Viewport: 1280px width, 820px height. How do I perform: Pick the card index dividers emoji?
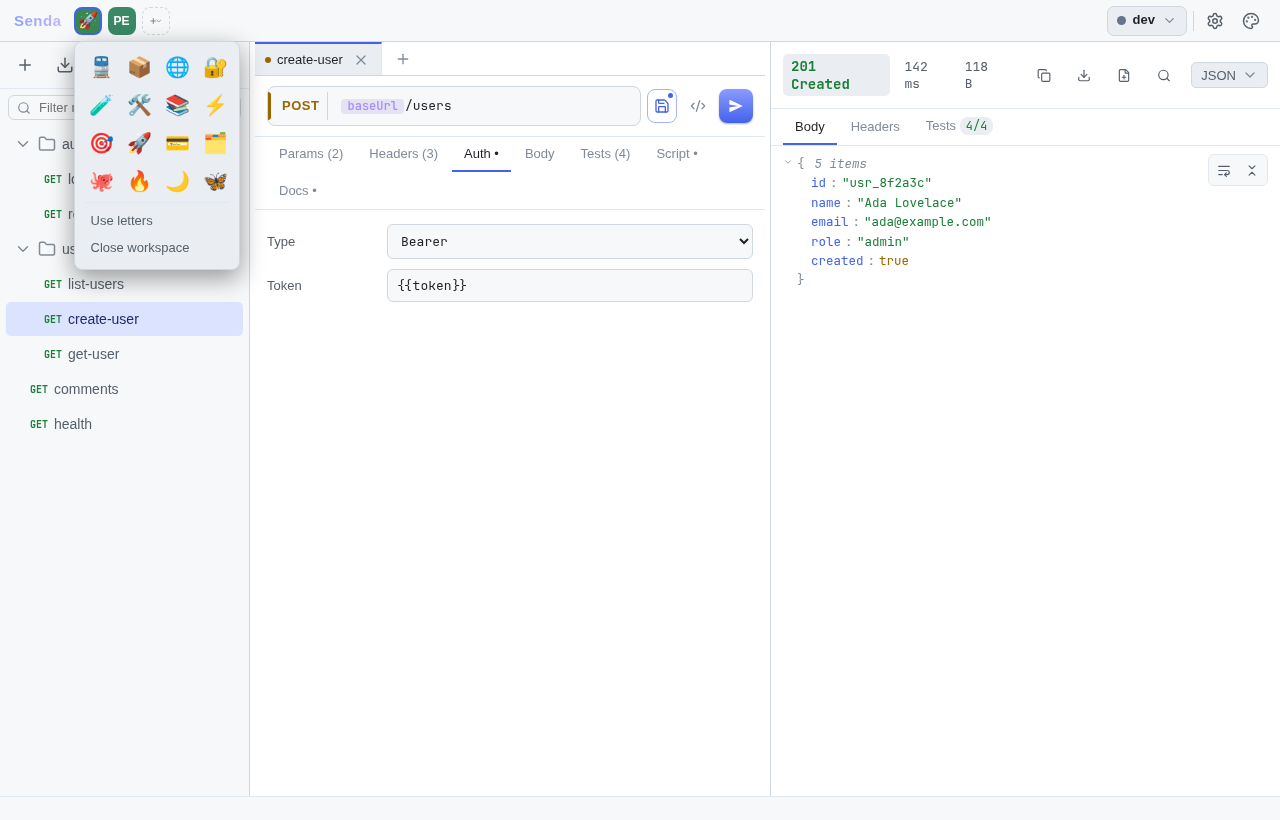pos(215,143)
